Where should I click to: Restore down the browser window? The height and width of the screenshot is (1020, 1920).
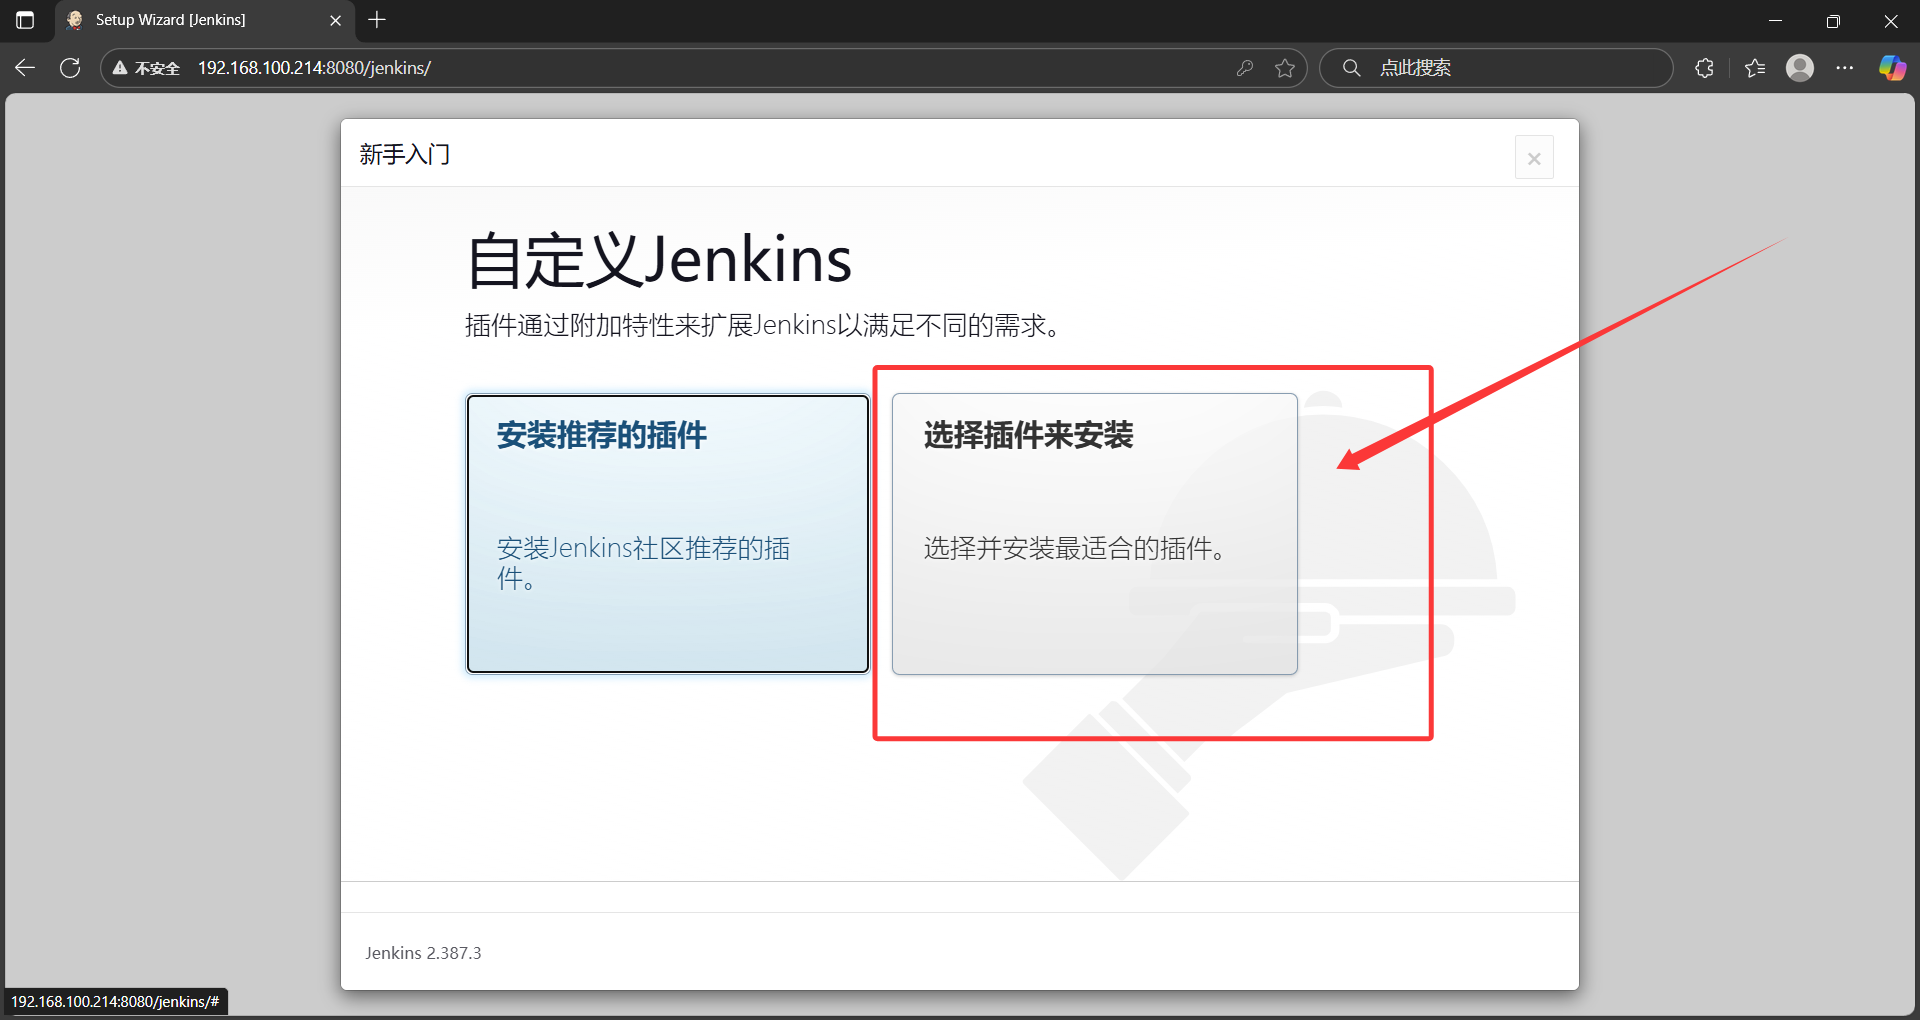coord(1833,21)
